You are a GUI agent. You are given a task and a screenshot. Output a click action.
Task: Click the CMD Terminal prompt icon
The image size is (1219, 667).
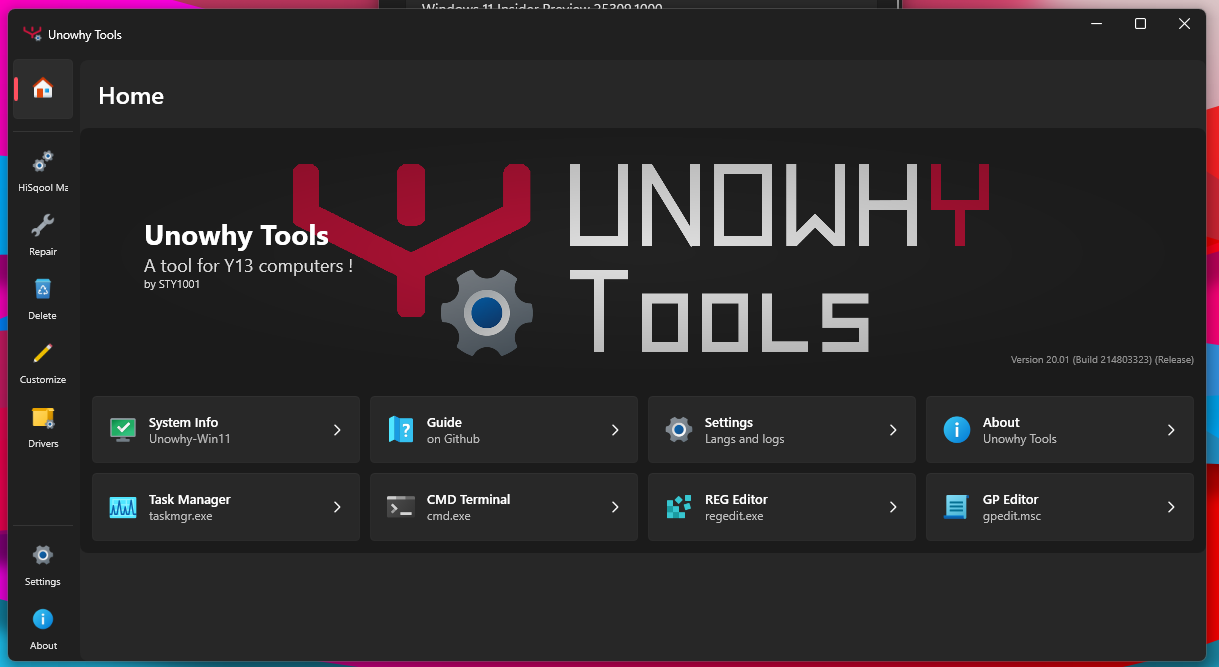point(400,507)
